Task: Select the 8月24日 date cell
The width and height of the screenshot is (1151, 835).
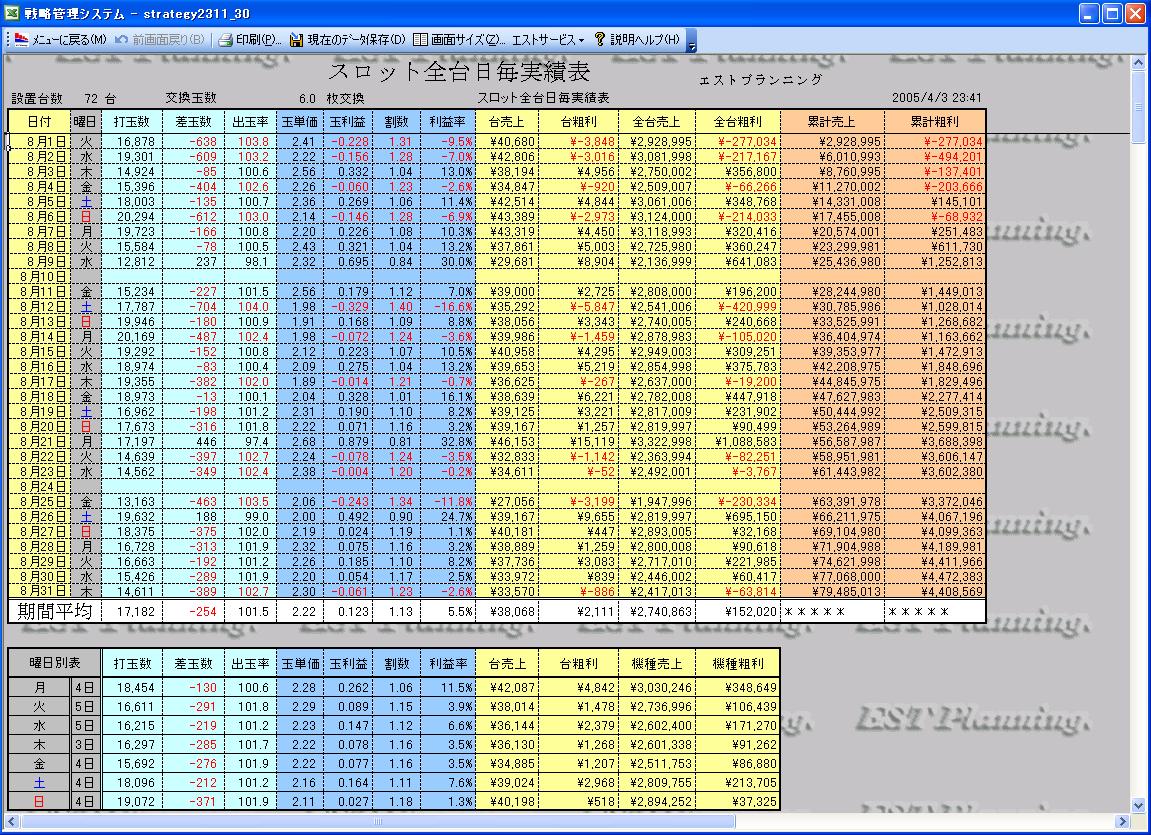Action: coord(40,486)
